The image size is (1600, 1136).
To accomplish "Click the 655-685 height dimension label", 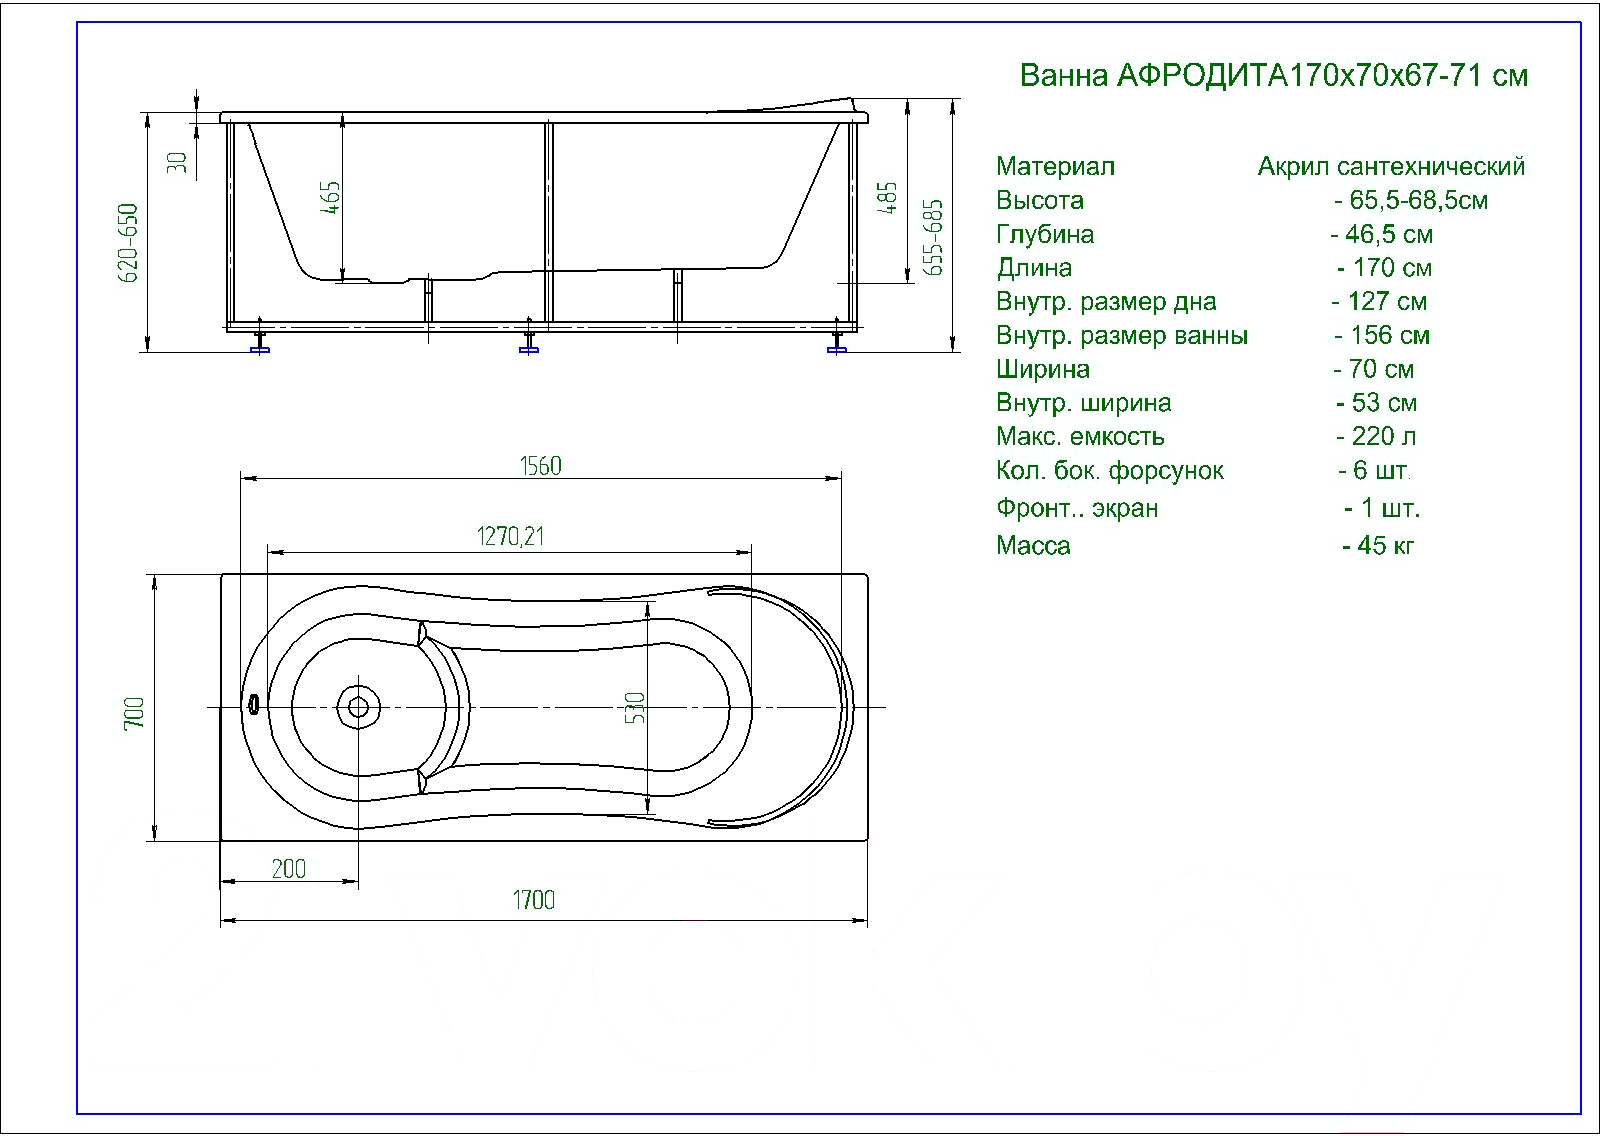I will [932, 237].
